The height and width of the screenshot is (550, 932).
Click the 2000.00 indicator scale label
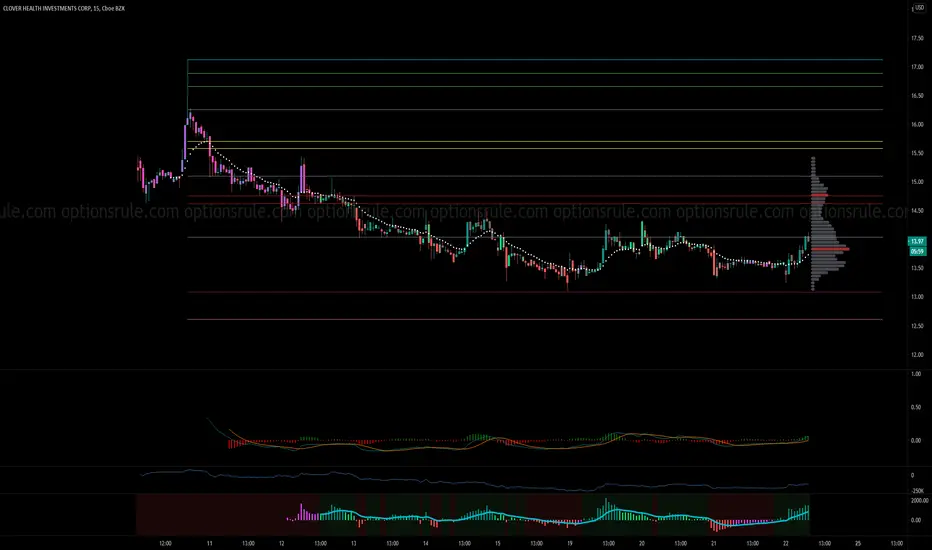coord(919,501)
